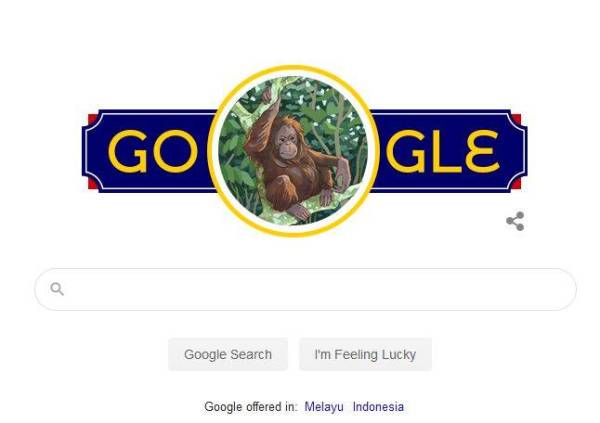The height and width of the screenshot is (423, 600).
Task: Click the Google Search button
Action: pos(228,354)
